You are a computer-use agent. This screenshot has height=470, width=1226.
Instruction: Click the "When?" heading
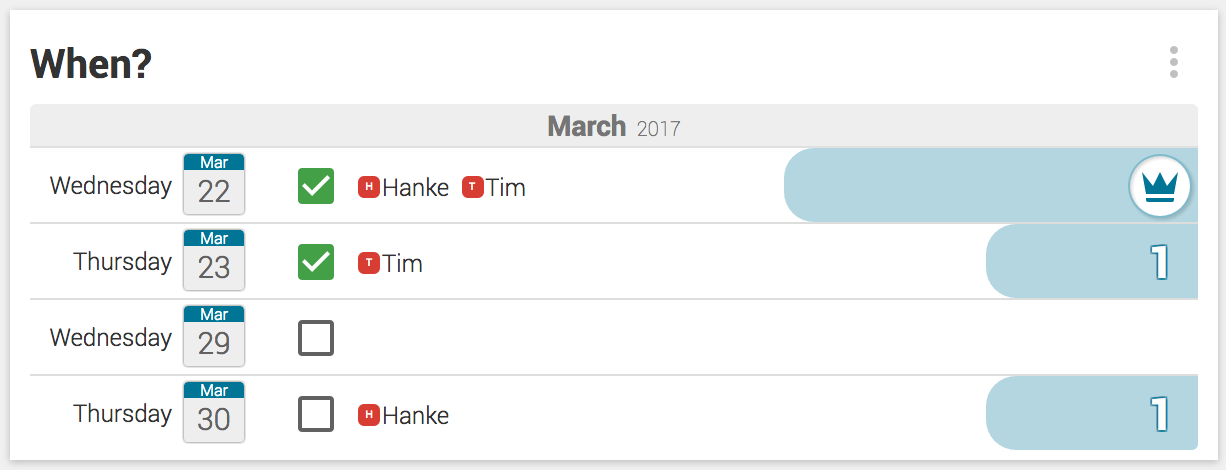[x=91, y=64]
